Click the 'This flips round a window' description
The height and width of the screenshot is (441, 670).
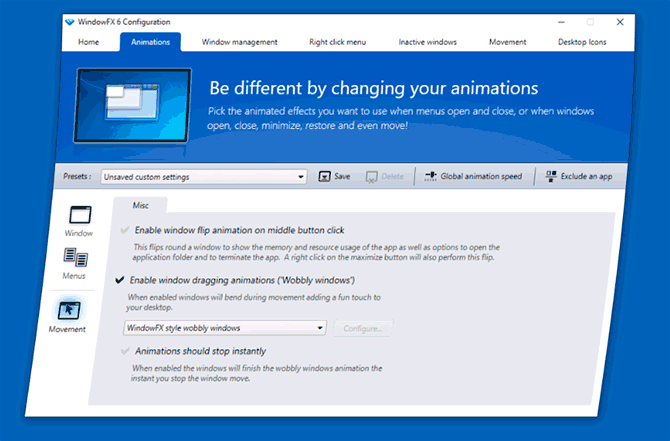(316, 252)
